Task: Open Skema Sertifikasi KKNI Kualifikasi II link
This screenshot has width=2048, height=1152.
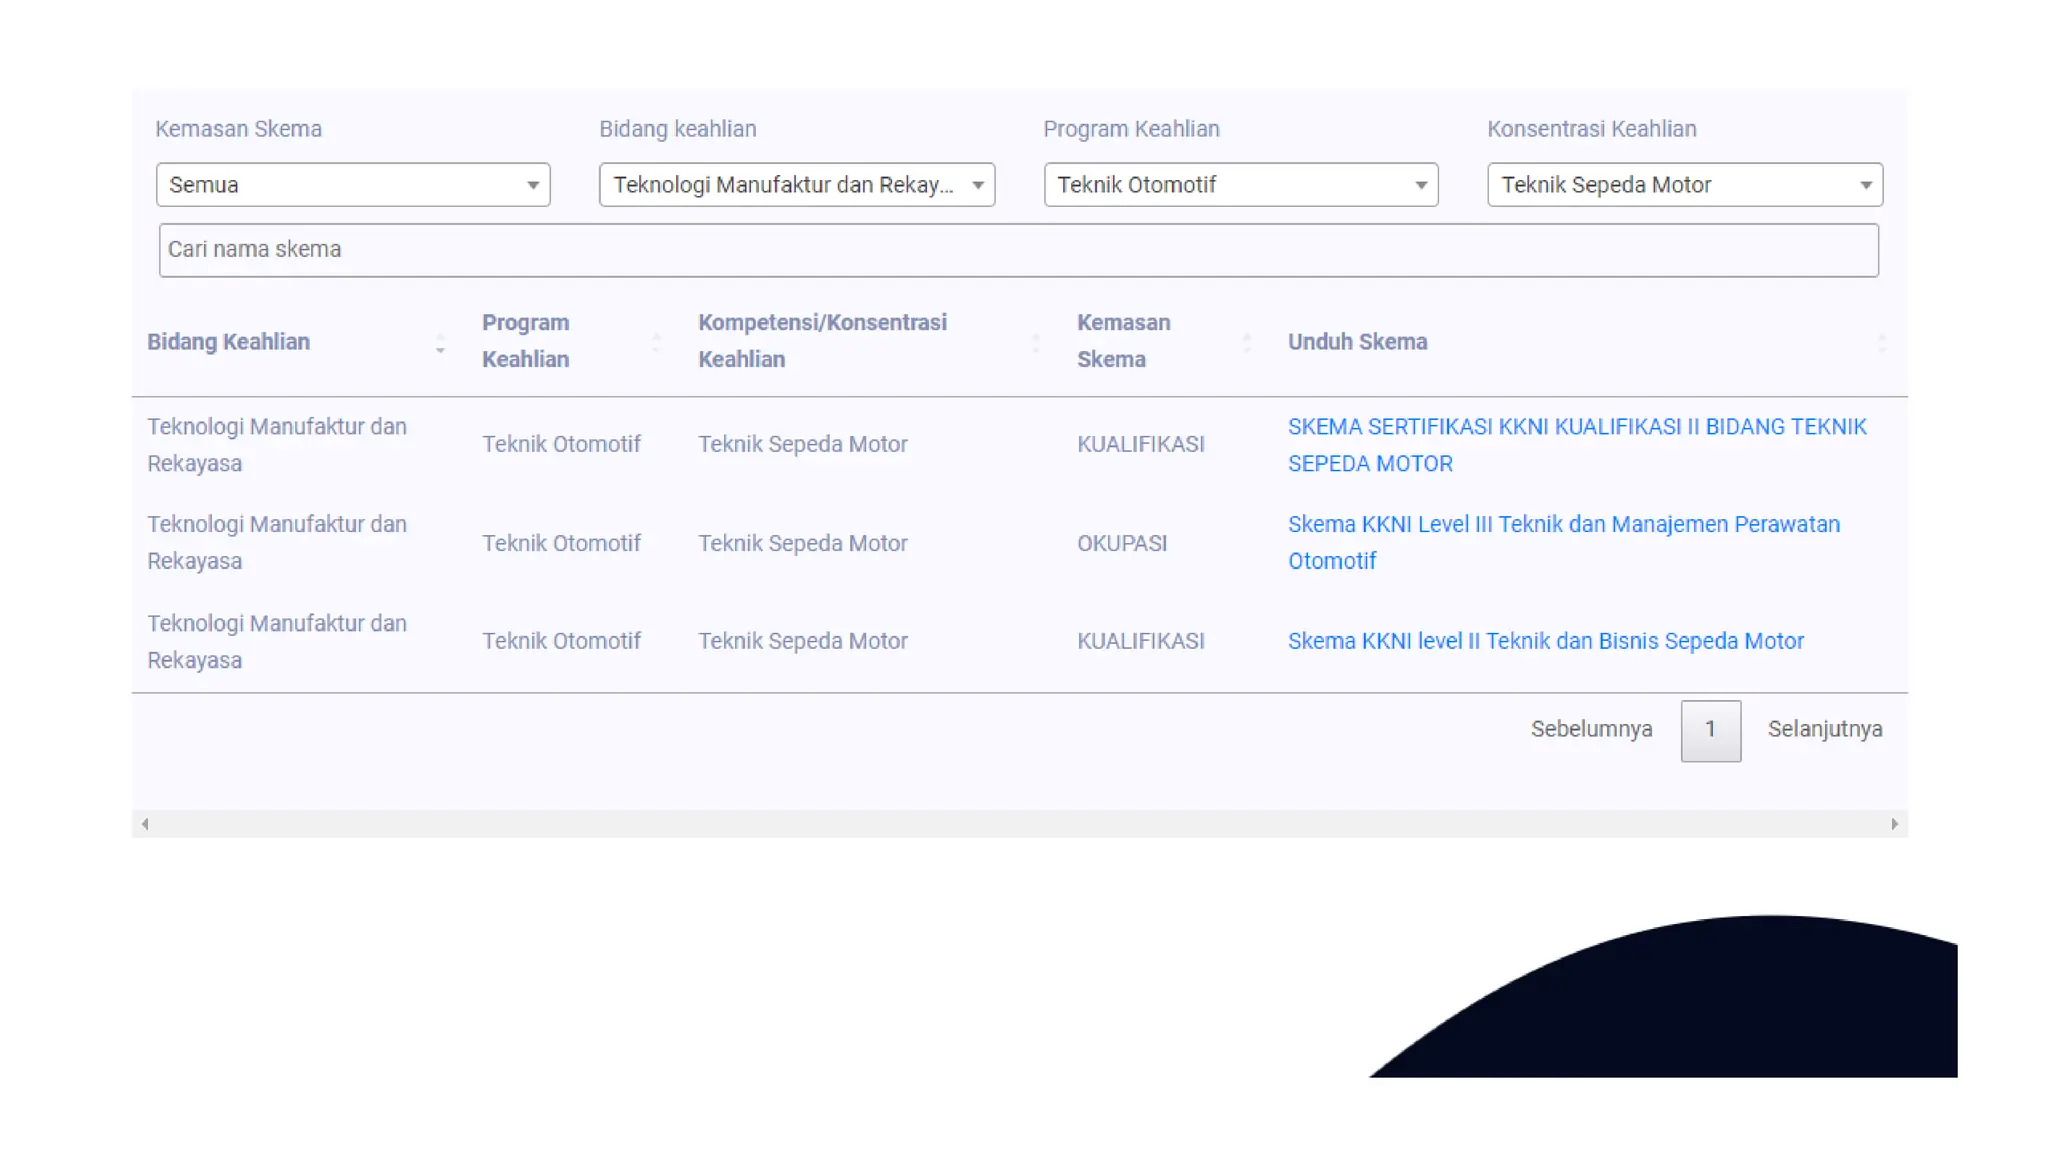Action: [1576, 444]
